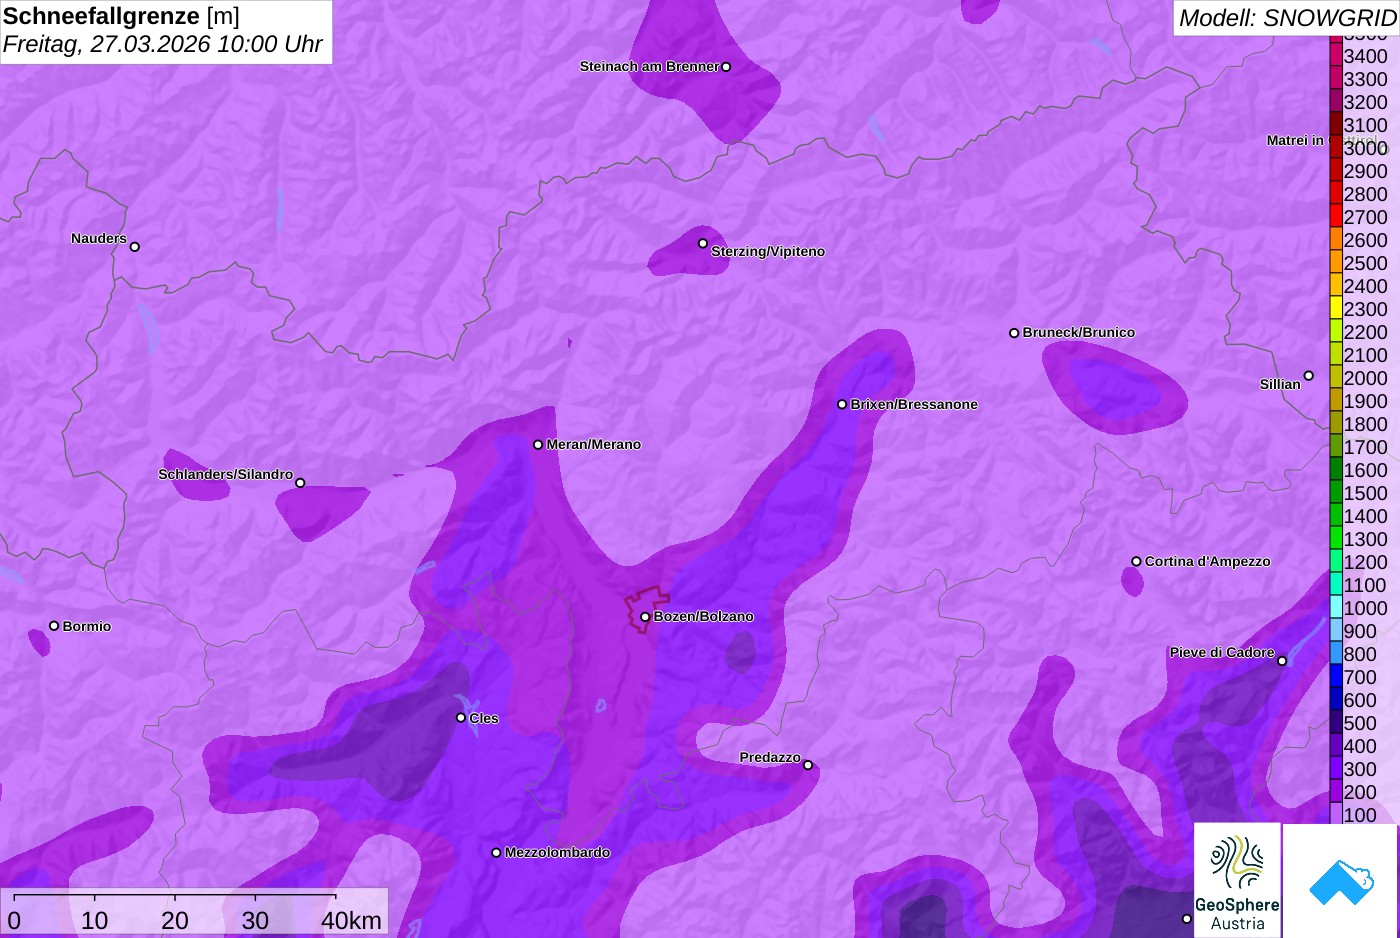Click the Predazzo location marker dot

tap(808, 765)
